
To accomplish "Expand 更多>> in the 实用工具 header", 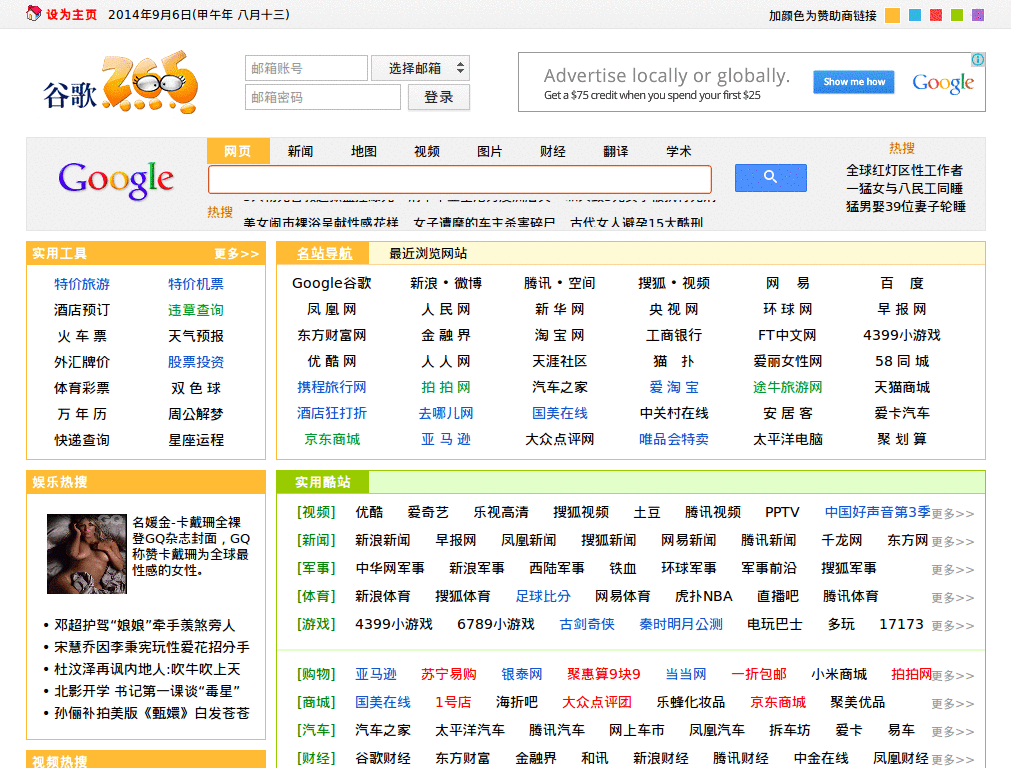I will click(236, 253).
